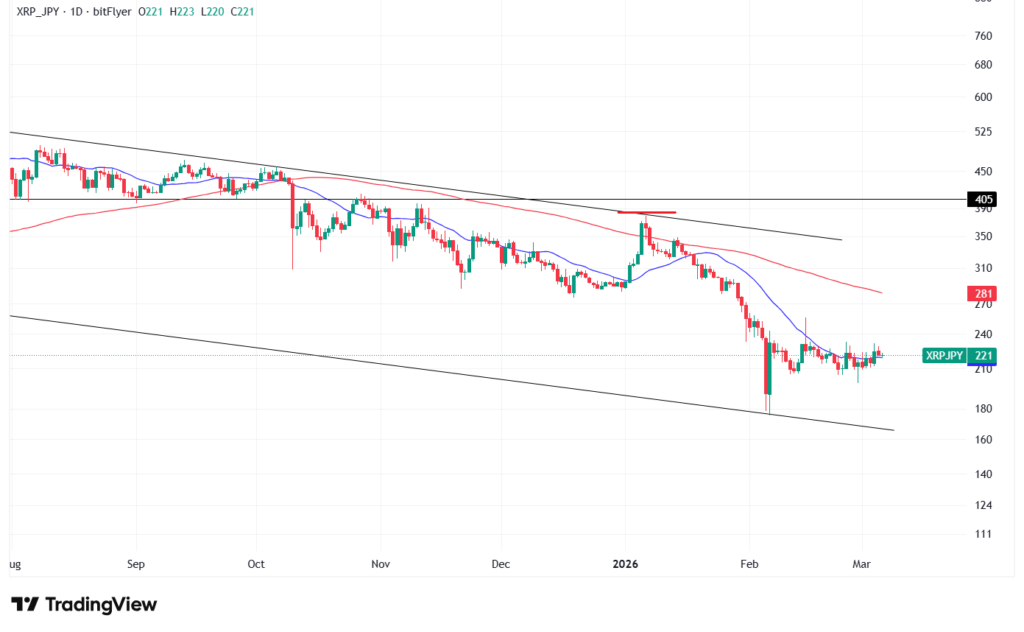
Task: Click the 111 value on price scale
Action: [981, 534]
